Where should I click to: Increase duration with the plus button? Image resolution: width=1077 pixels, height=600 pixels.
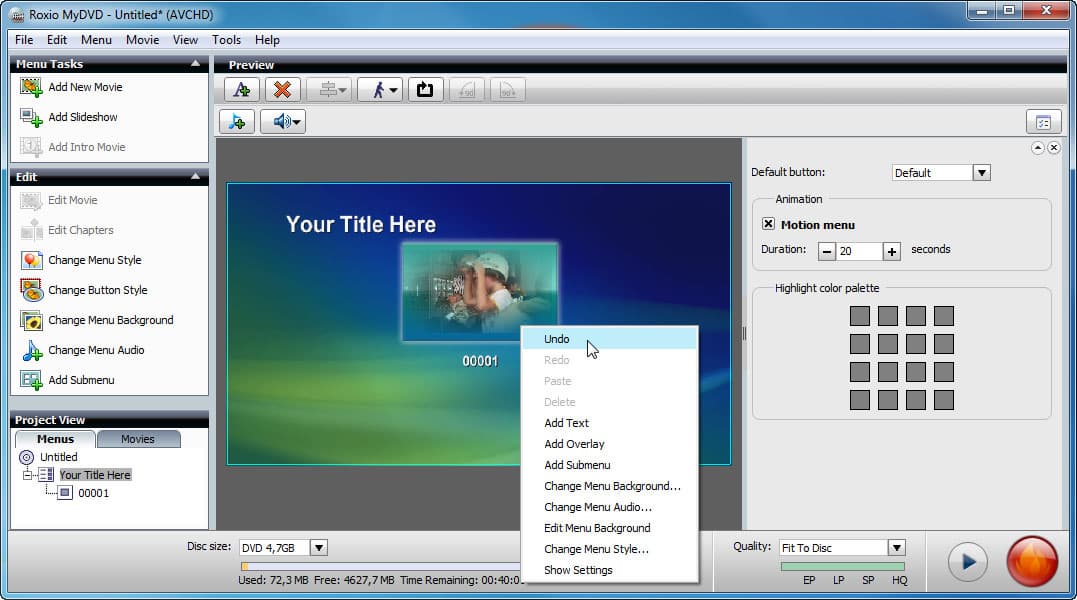[x=892, y=251]
